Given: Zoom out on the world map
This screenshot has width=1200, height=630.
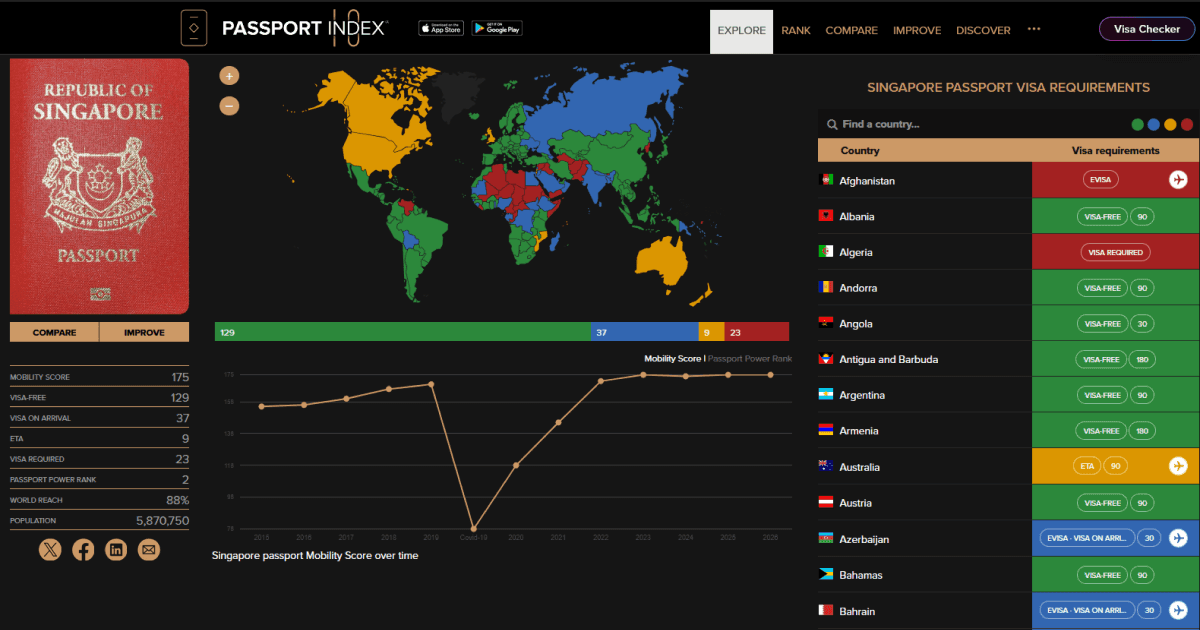Looking at the screenshot, I should click(x=229, y=105).
